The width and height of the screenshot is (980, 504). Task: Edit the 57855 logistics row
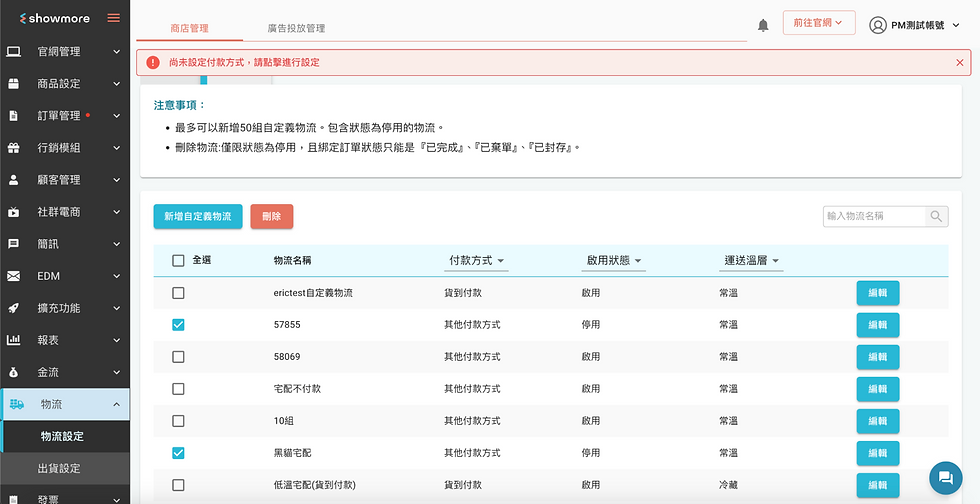(878, 325)
